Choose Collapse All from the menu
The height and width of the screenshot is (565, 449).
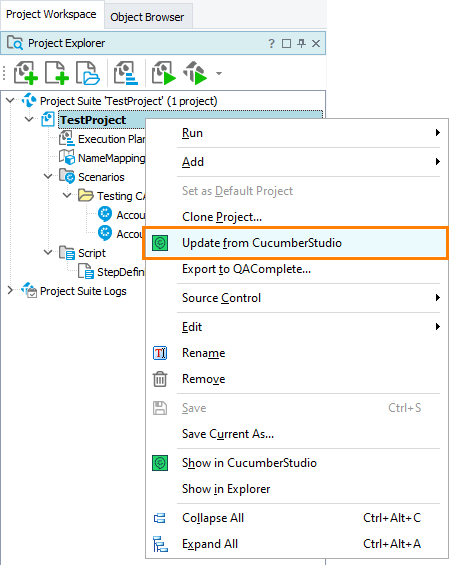click(296, 518)
